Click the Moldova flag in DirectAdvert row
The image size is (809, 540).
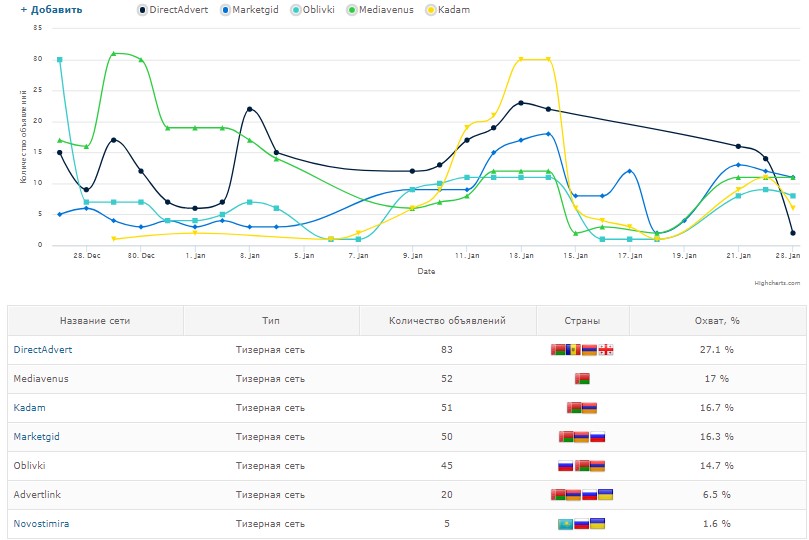coord(573,350)
